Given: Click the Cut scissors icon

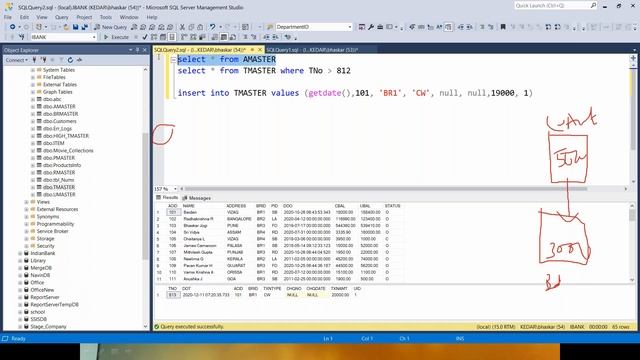Looking at the screenshot, I should coord(182,27).
